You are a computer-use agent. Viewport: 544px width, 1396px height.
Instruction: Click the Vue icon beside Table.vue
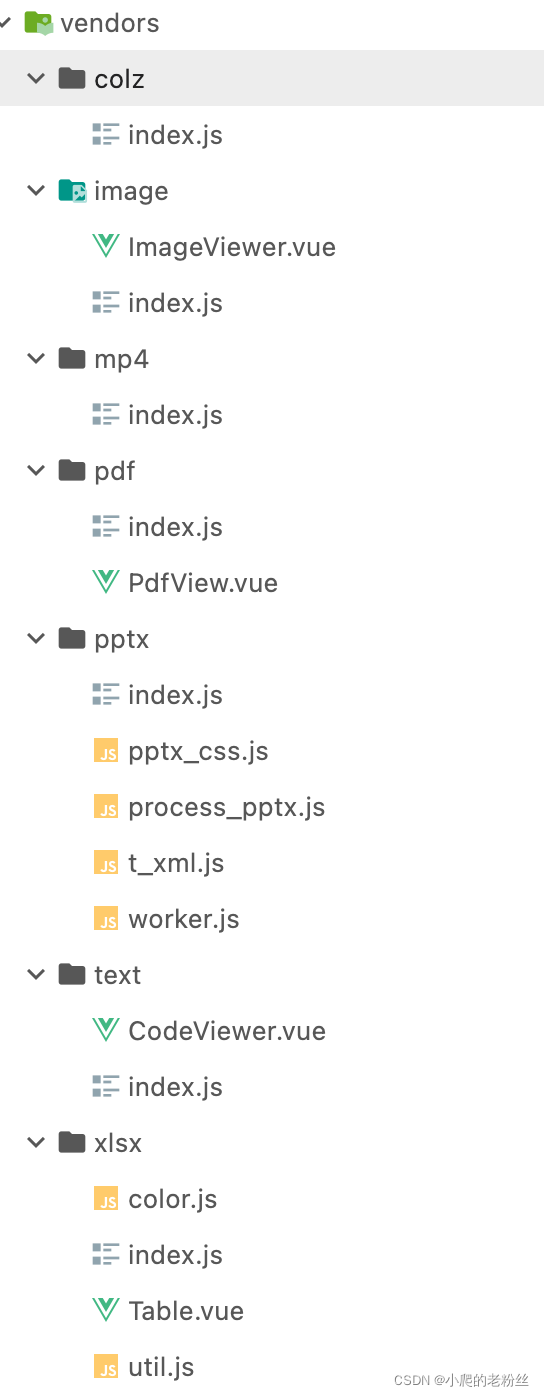(106, 1310)
